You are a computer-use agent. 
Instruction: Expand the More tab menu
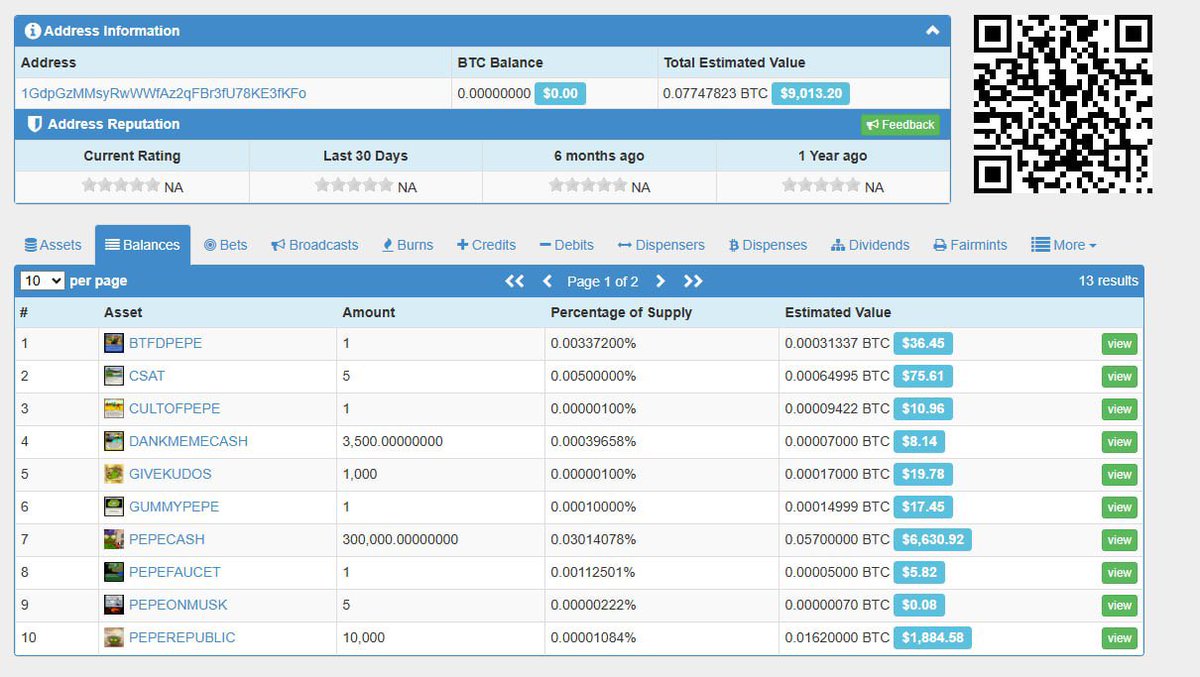point(1063,244)
